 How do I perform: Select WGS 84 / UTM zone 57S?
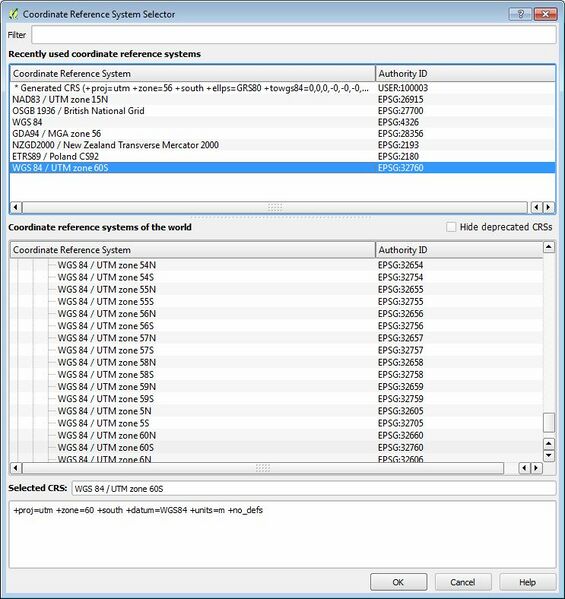click(105, 350)
